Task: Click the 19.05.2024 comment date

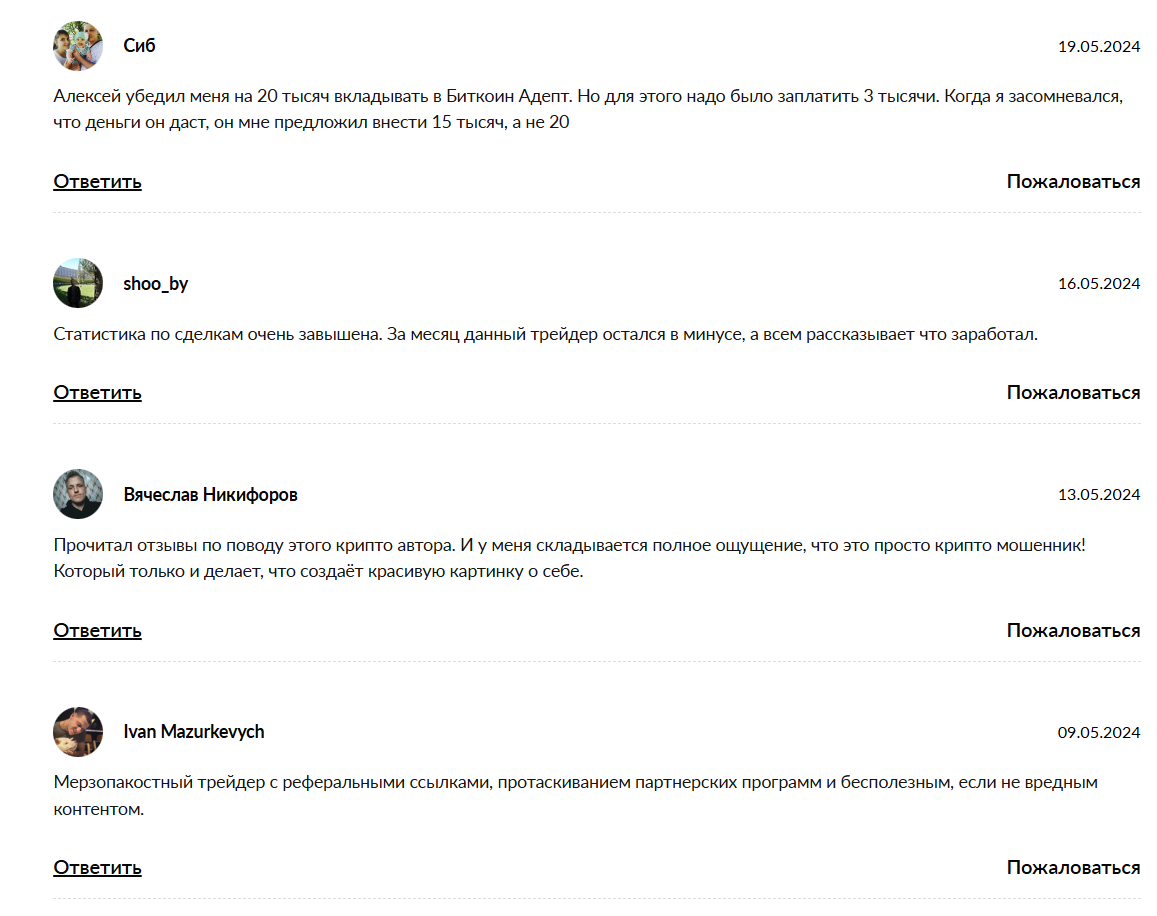Action: point(1099,47)
